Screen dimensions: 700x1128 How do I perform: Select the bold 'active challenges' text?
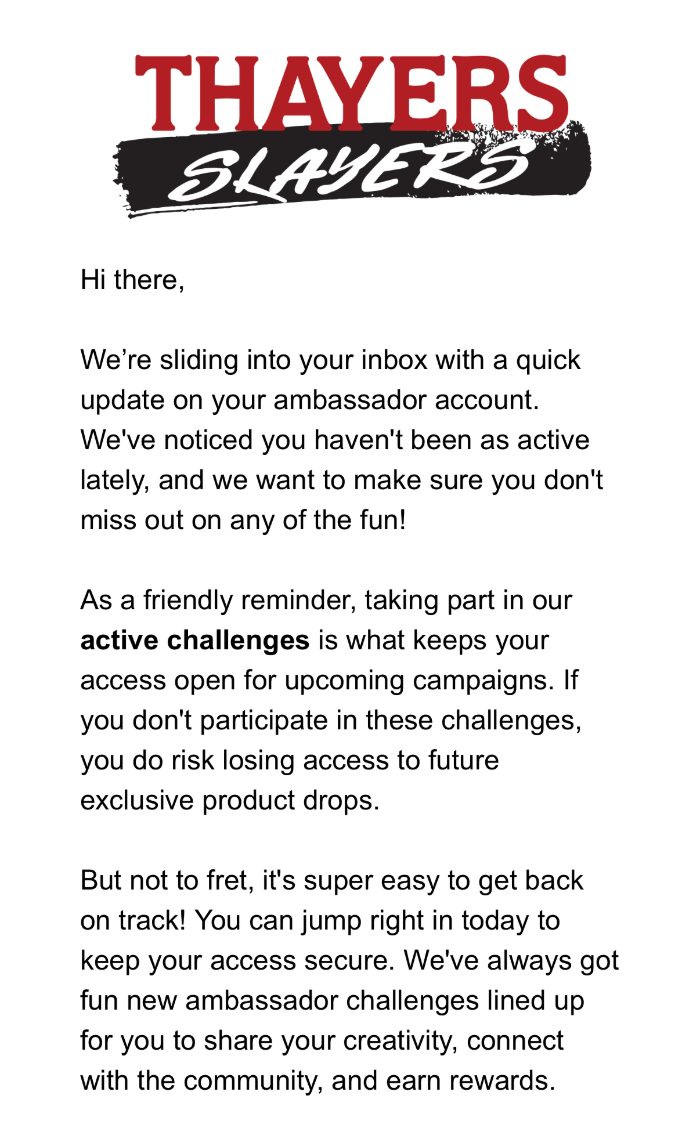[x=195, y=640]
